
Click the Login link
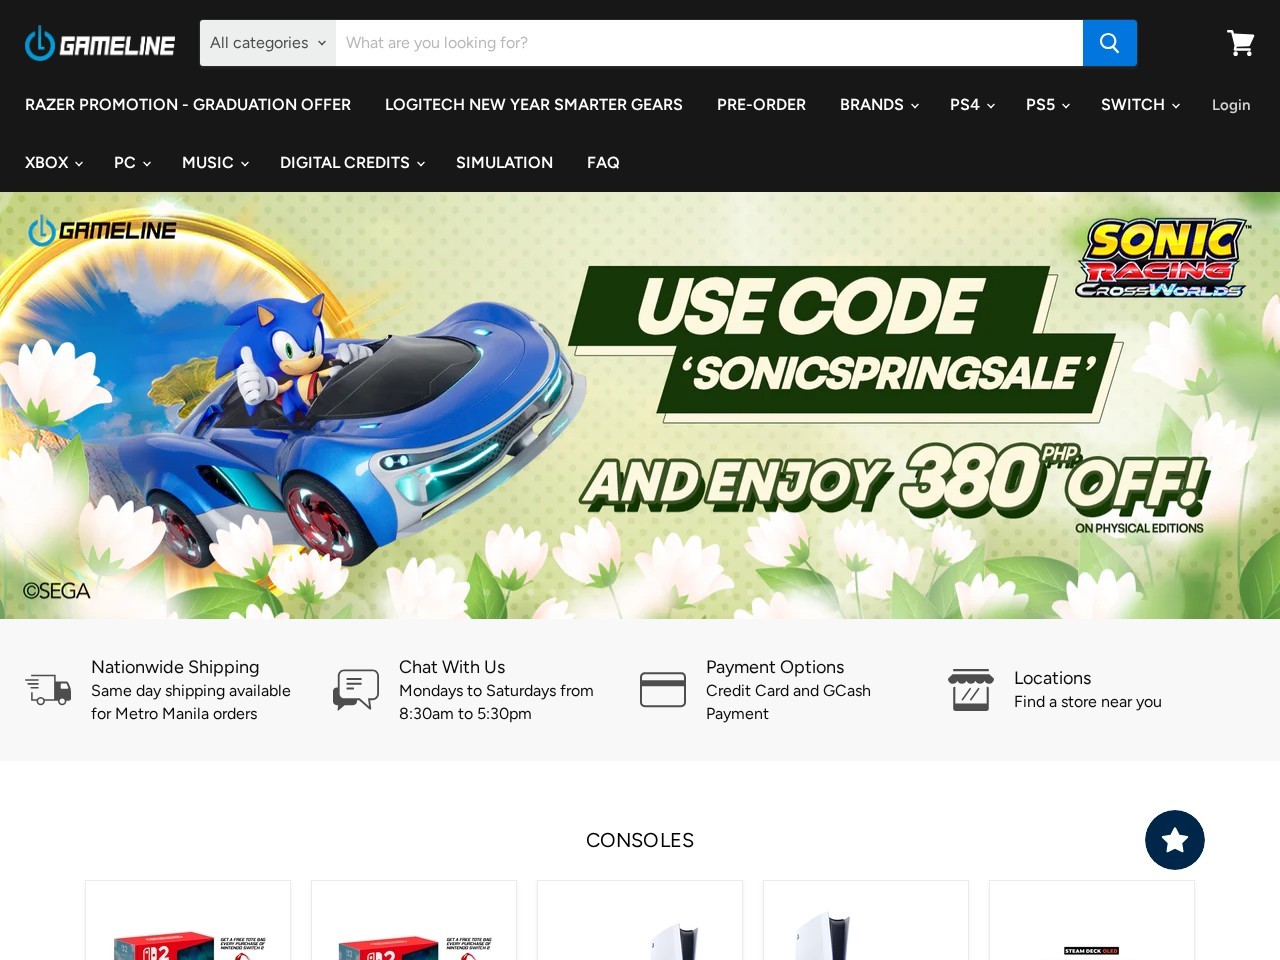[x=1231, y=105]
